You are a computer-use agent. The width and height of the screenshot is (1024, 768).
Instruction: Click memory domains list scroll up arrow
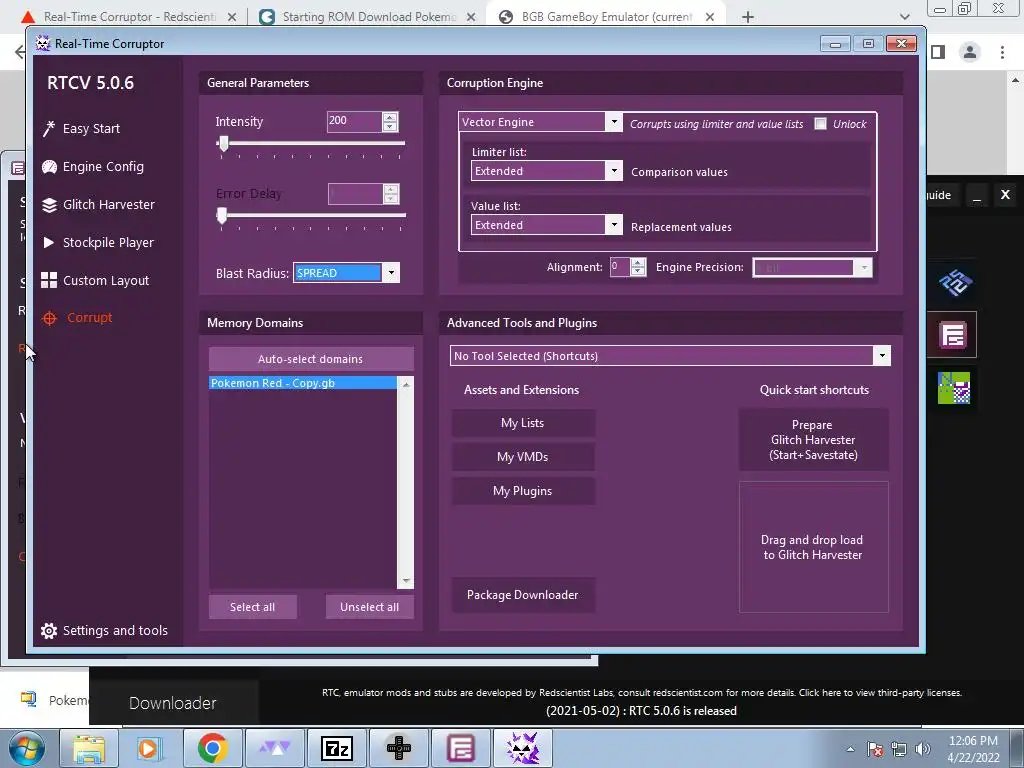coord(406,384)
